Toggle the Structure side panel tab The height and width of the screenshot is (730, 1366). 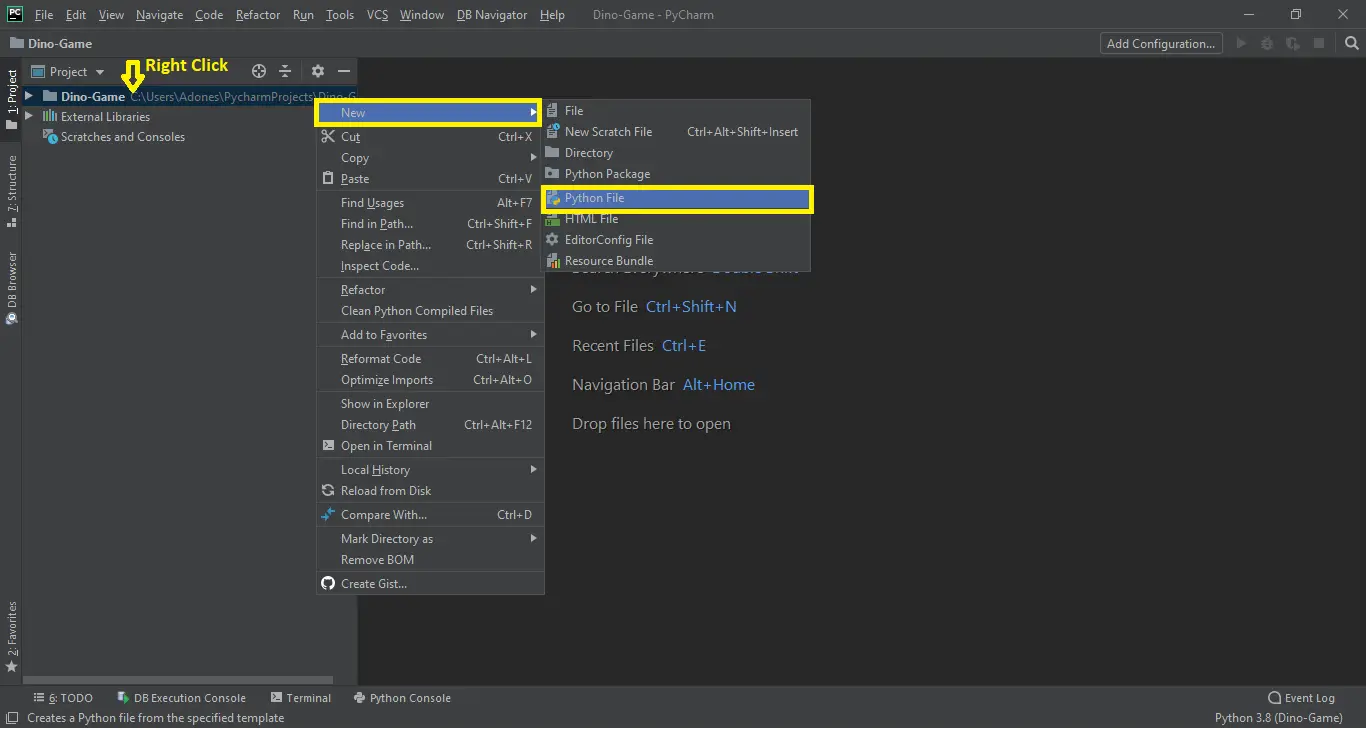click(x=12, y=192)
